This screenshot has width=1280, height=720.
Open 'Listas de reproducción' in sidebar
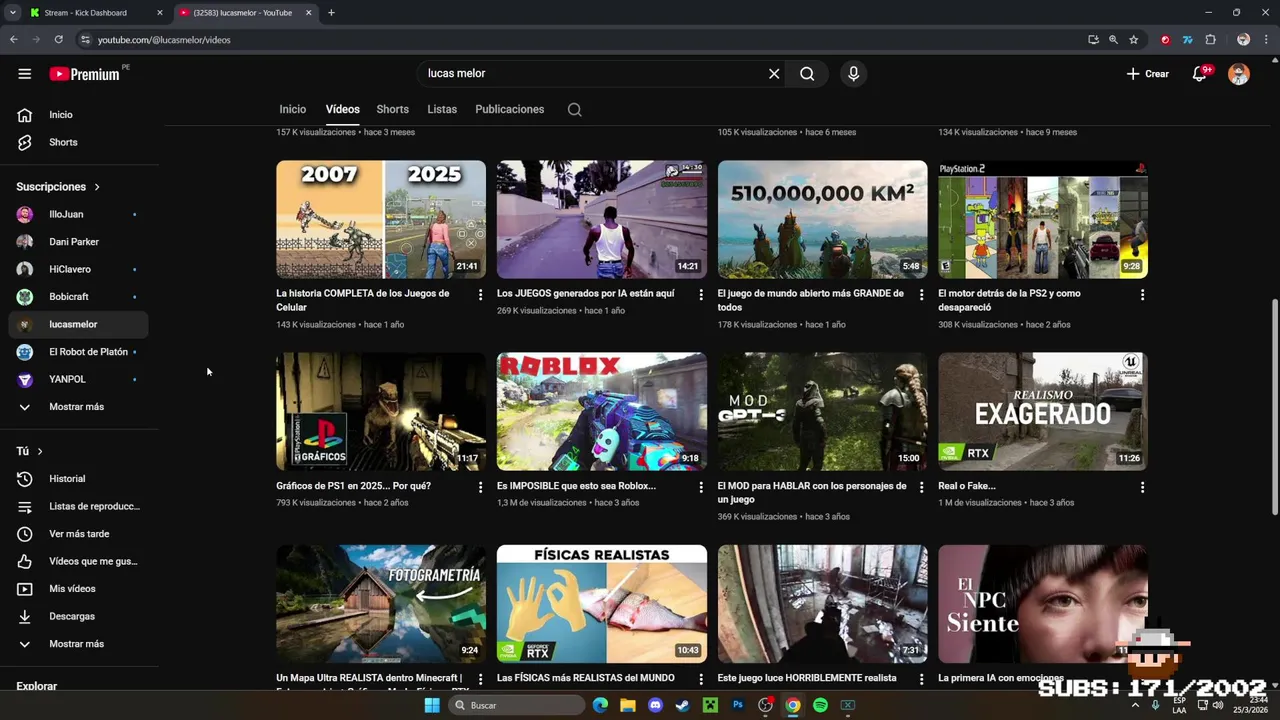coord(78,507)
